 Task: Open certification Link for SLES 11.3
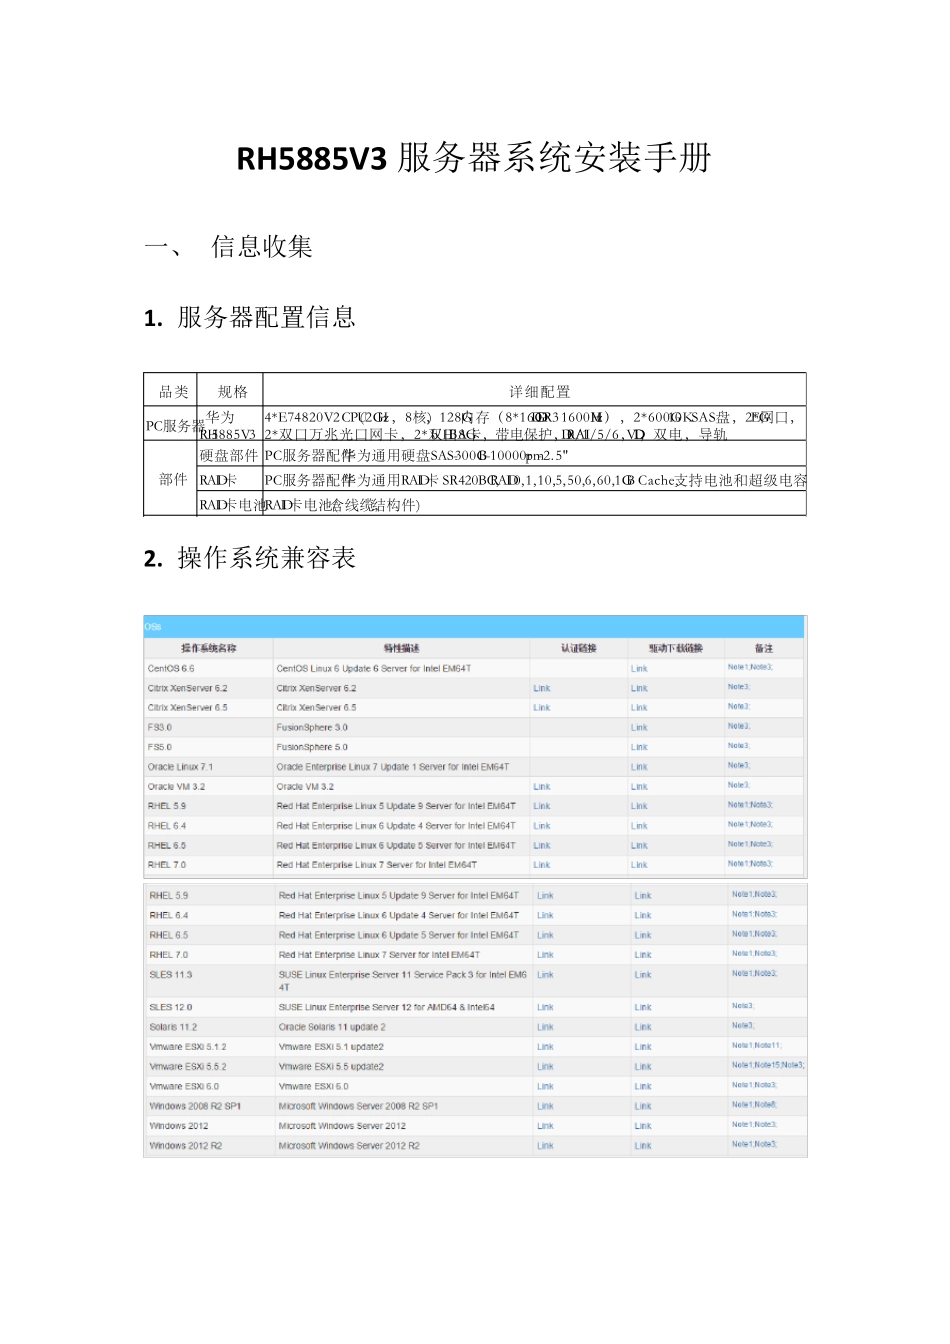(x=545, y=974)
